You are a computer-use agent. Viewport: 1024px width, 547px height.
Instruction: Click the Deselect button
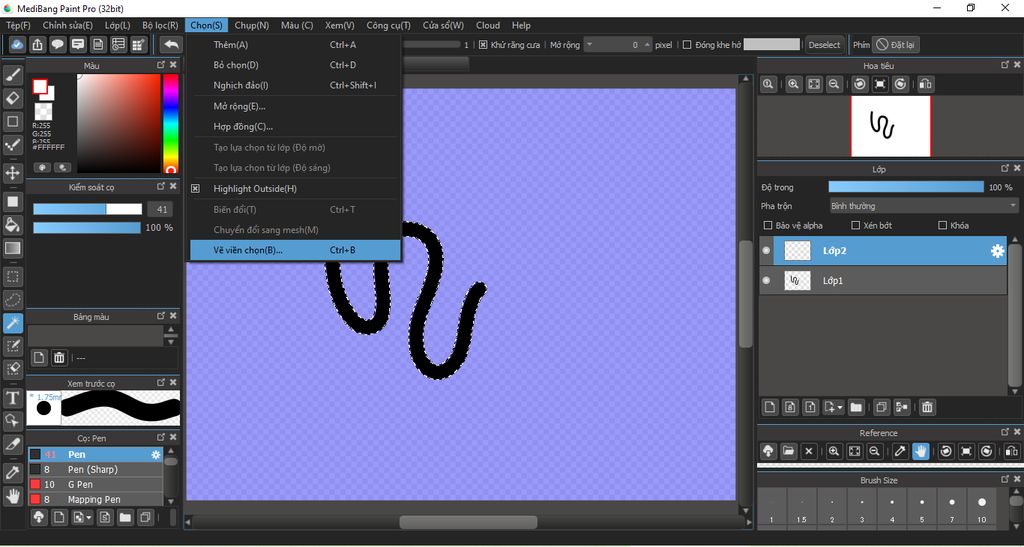click(824, 45)
